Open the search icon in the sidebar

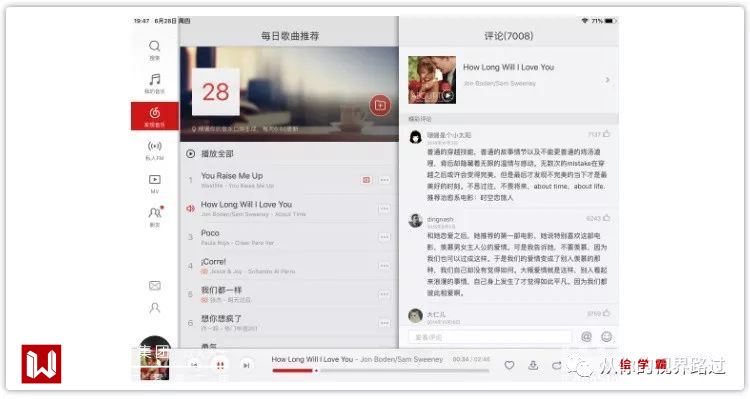154,46
